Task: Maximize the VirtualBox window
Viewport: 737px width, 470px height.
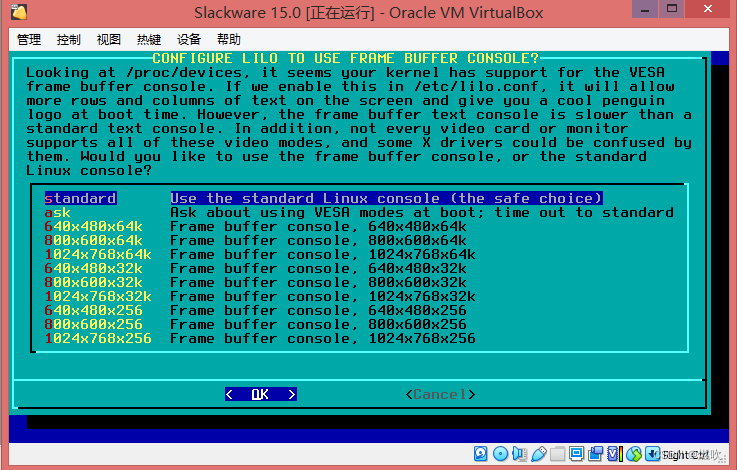Action: pos(672,9)
